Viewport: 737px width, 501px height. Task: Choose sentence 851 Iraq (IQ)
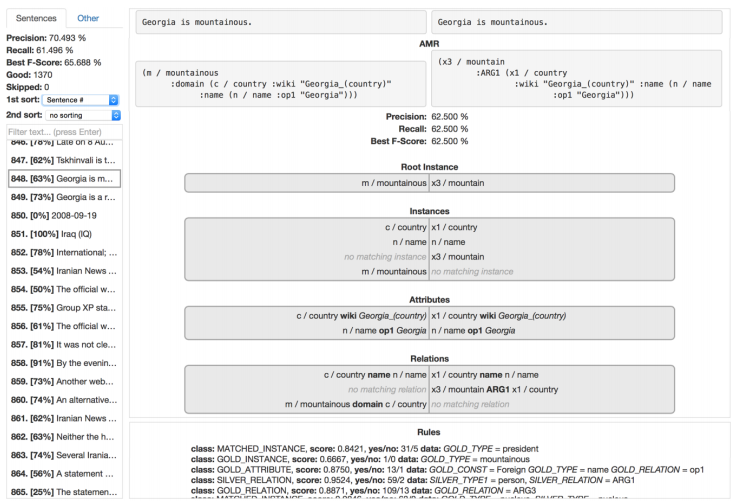63,233
